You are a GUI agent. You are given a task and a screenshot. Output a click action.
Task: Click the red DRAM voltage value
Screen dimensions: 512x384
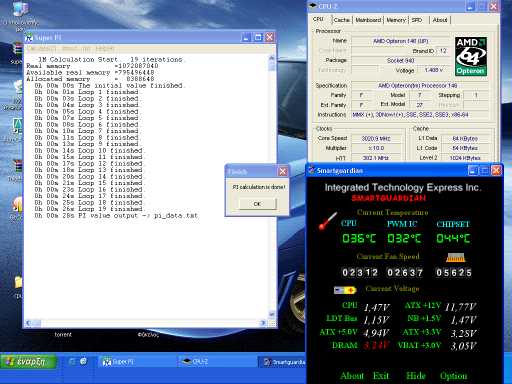point(376,345)
